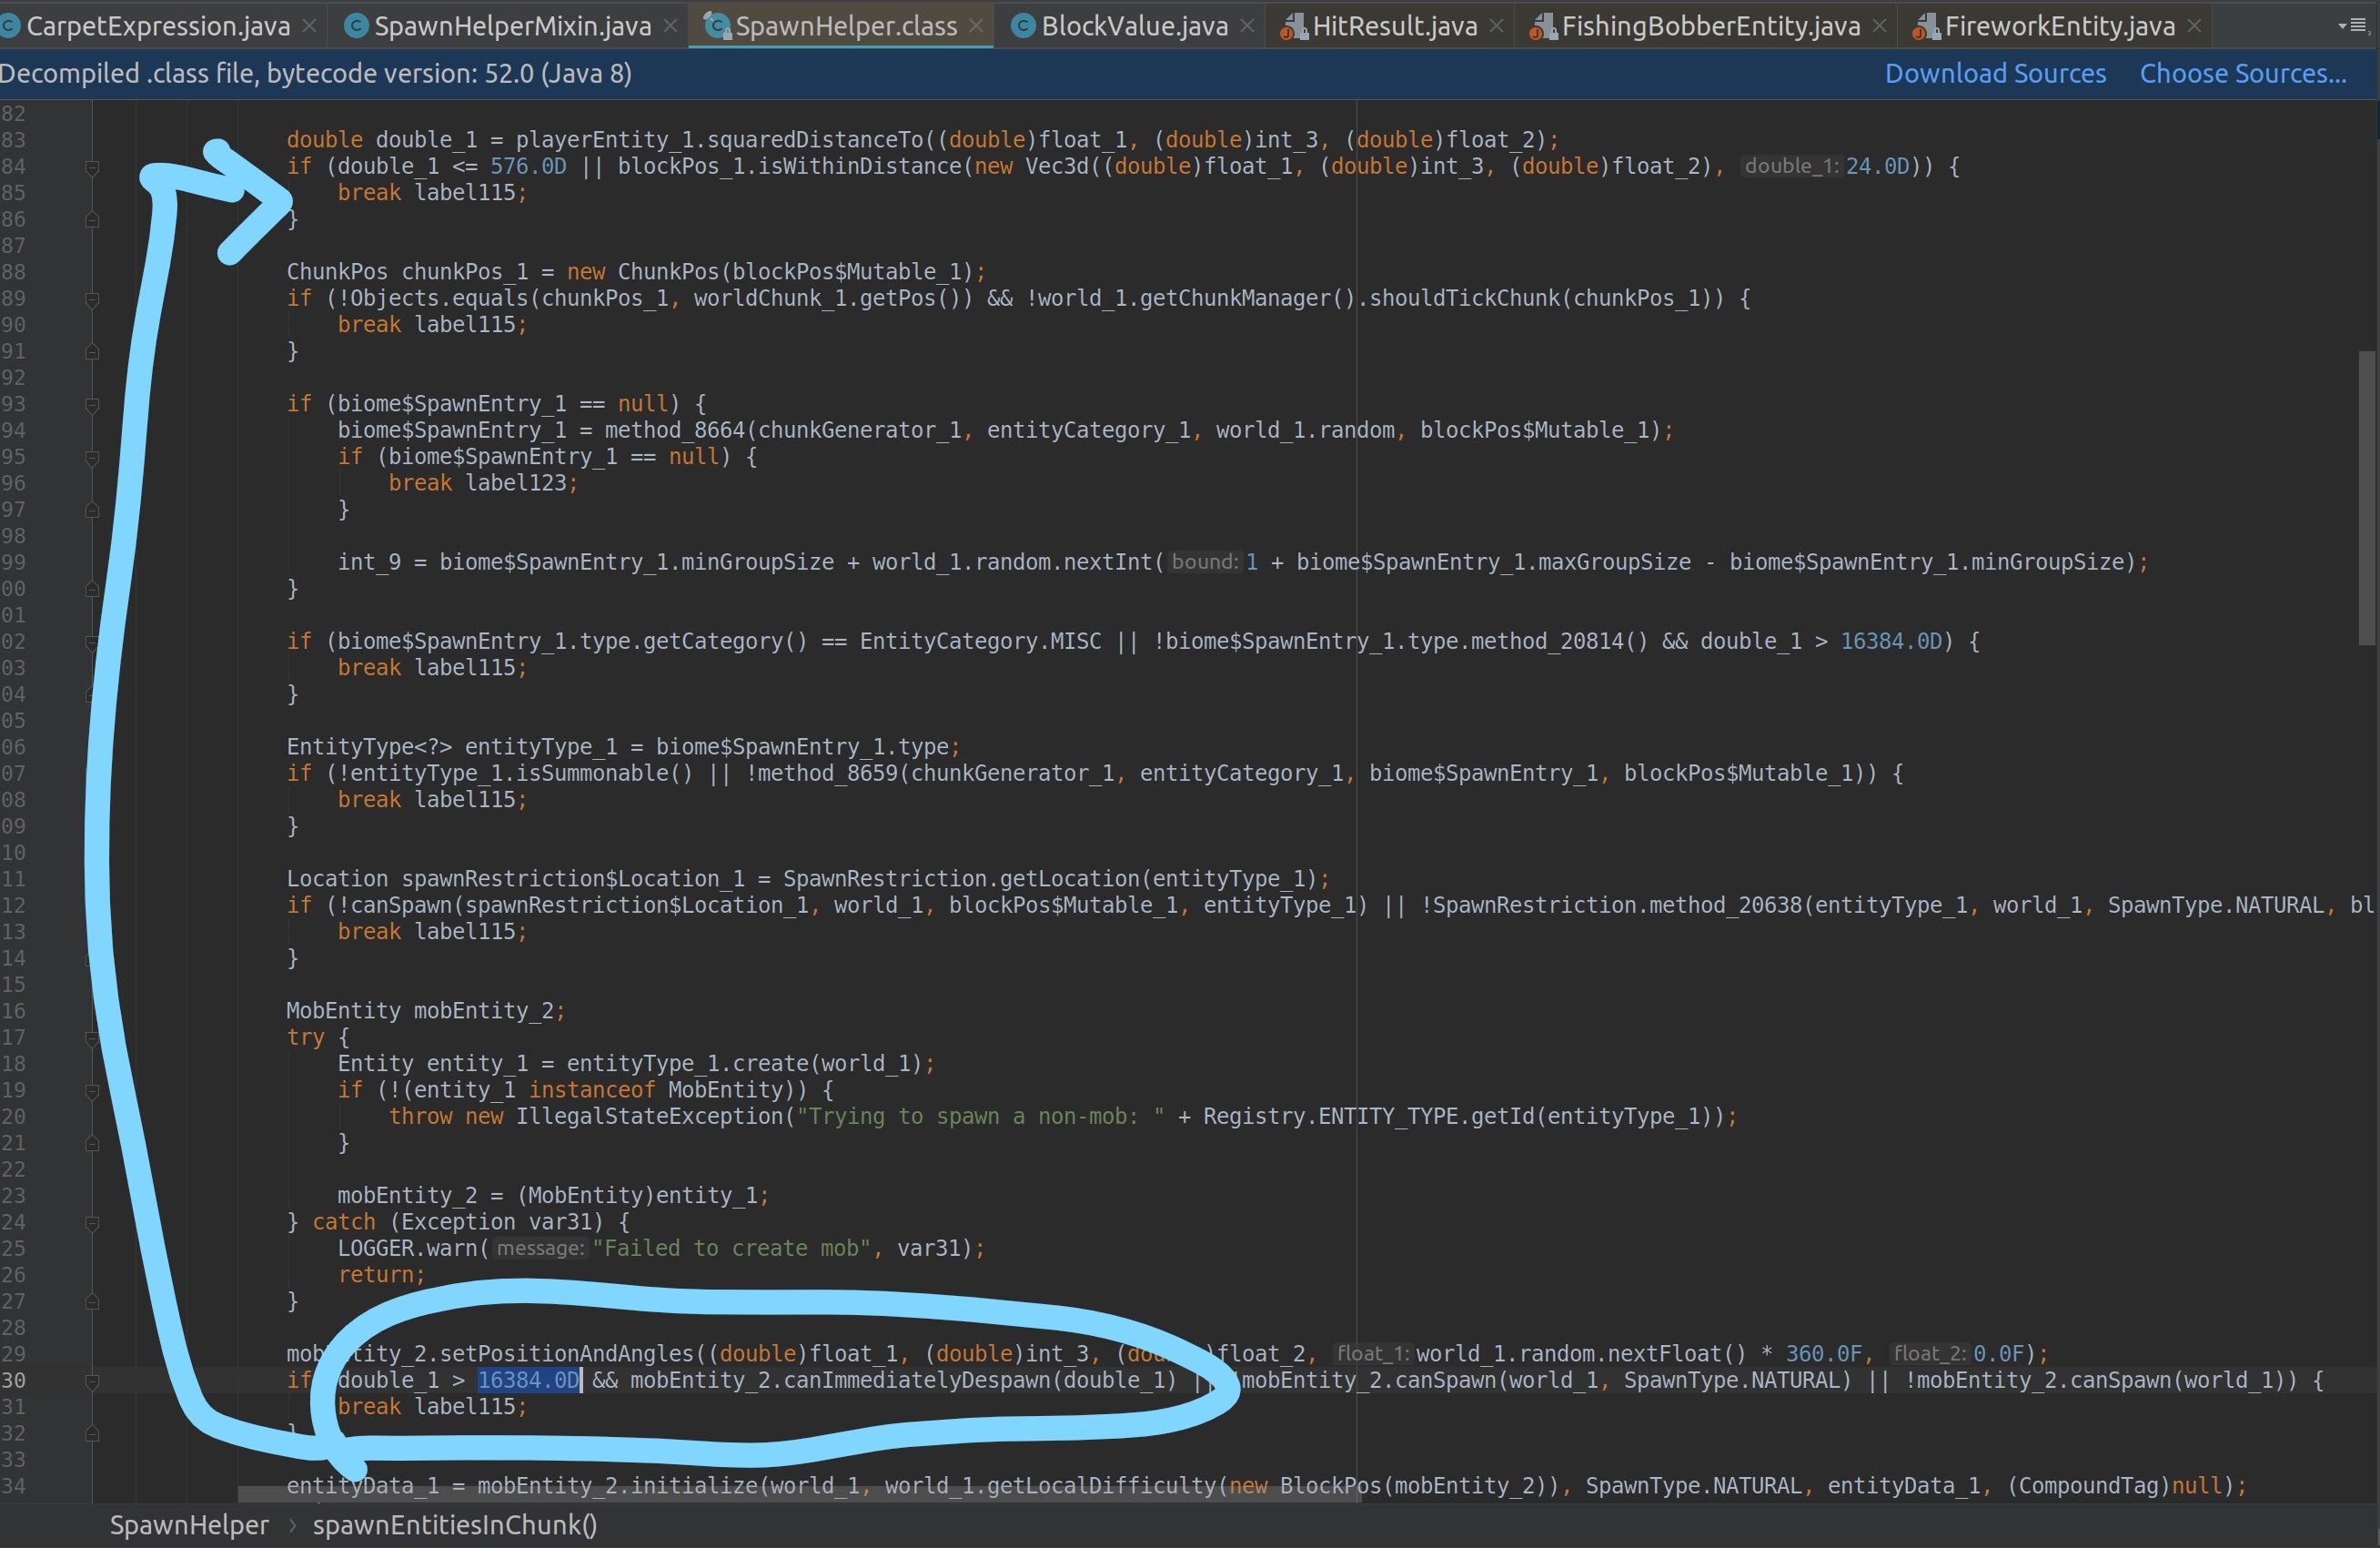Close the FishingBobberEntity.java tab
2380x1548 pixels.
[x=1879, y=26]
